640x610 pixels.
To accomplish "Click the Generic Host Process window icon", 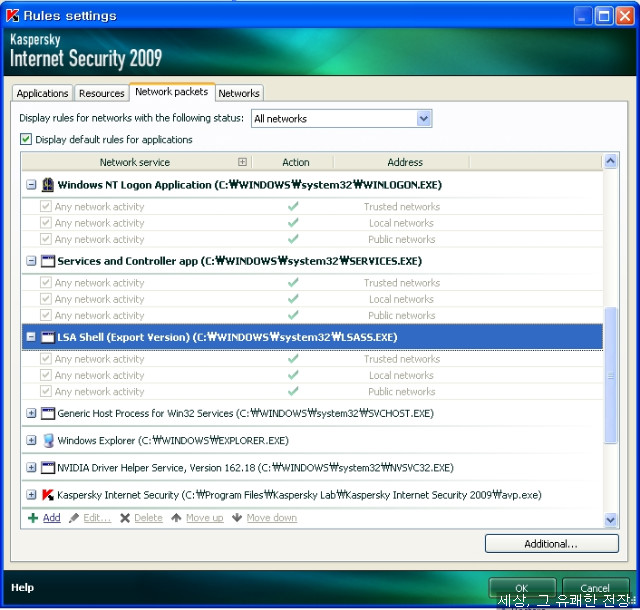I will [x=48, y=413].
